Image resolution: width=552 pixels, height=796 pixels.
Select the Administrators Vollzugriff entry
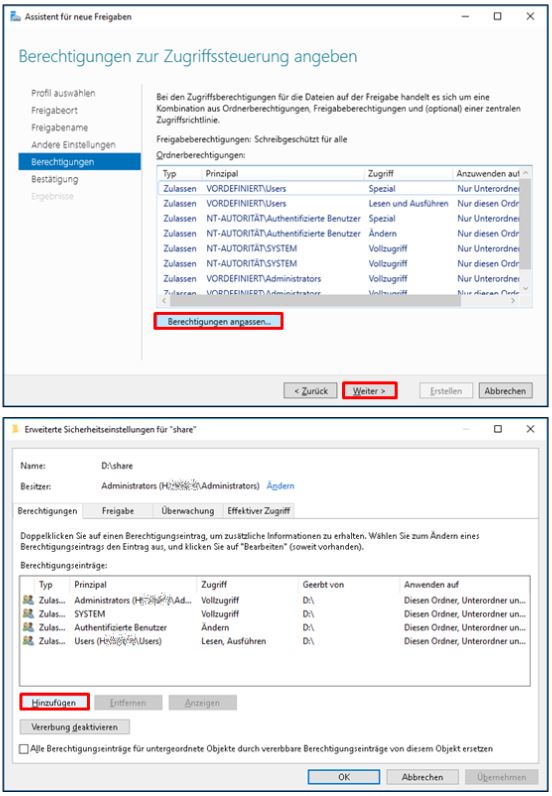click(x=275, y=600)
